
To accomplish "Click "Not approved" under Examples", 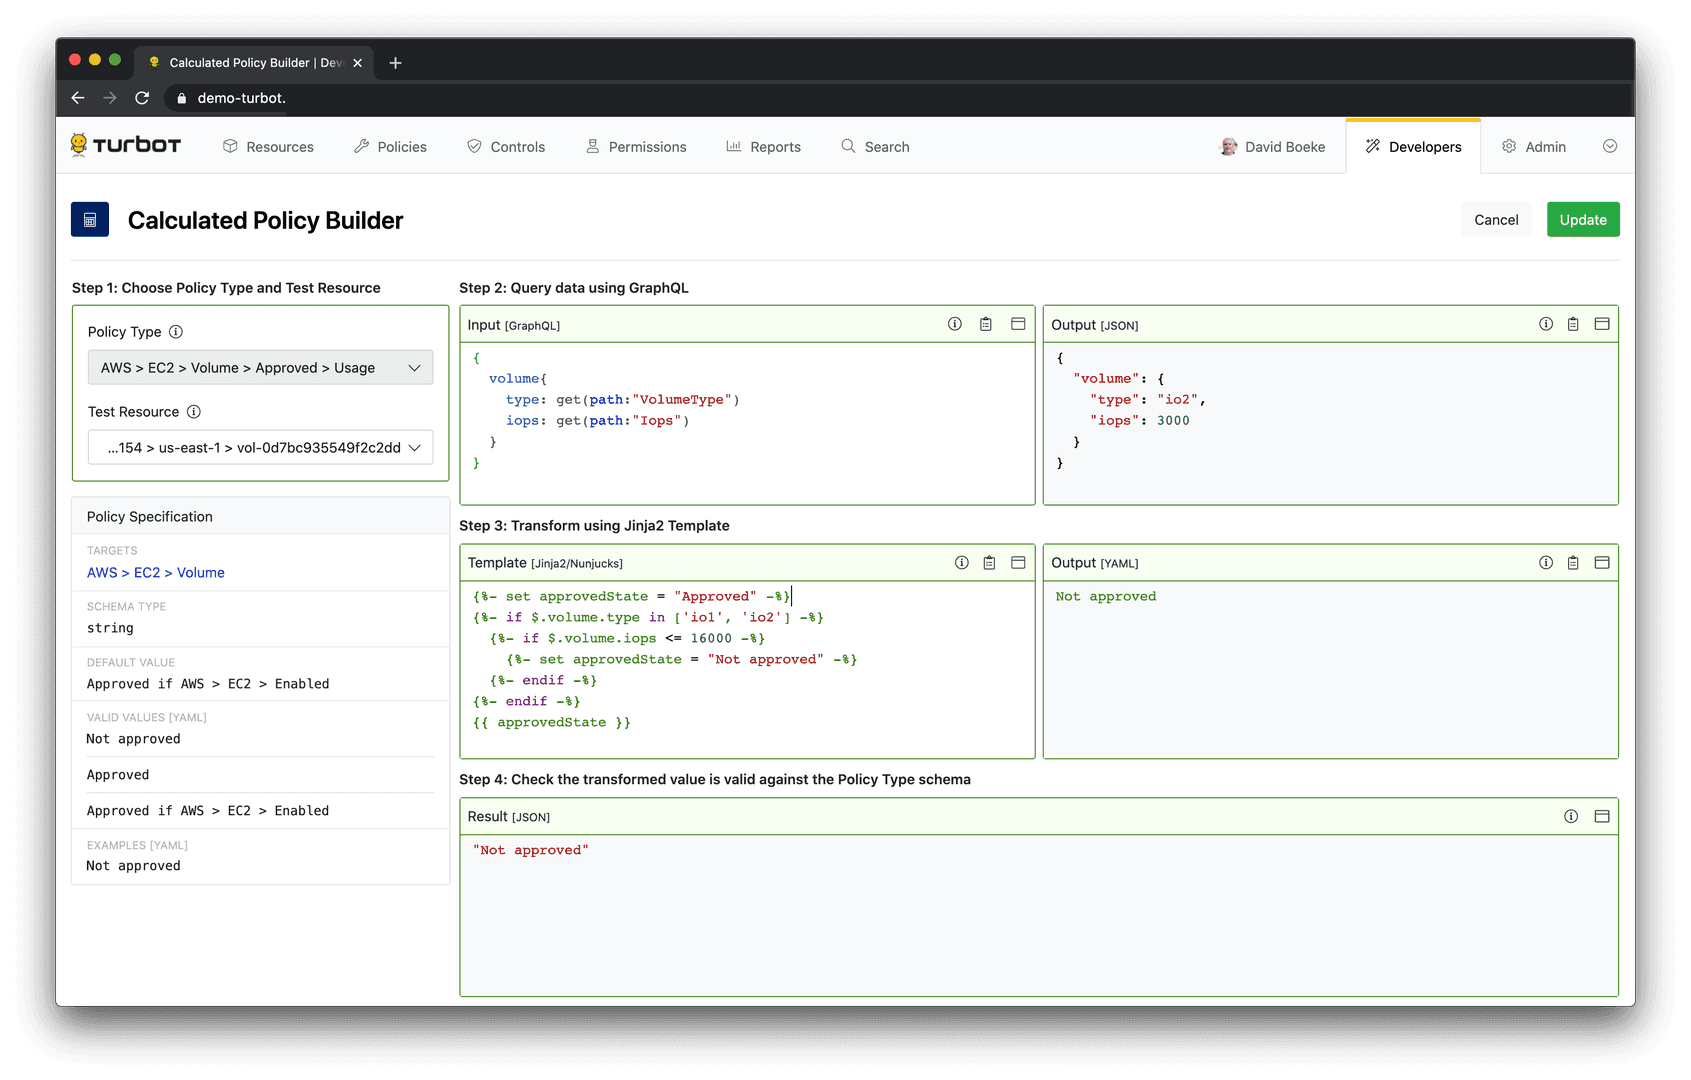I will click(134, 866).
